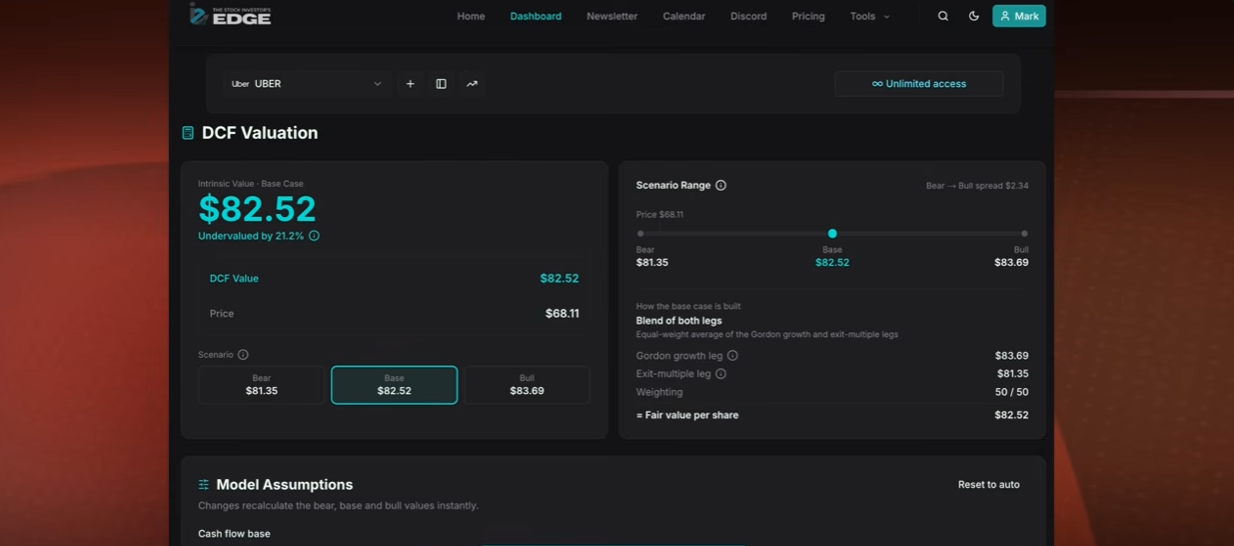Select the Base $82.52 scenario

(x=394, y=385)
